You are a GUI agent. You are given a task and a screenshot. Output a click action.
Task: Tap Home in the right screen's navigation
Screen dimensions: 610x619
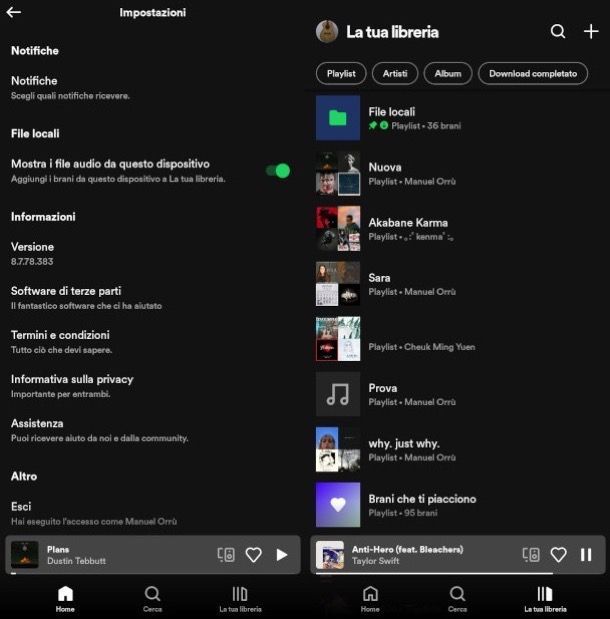[x=370, y=599]
